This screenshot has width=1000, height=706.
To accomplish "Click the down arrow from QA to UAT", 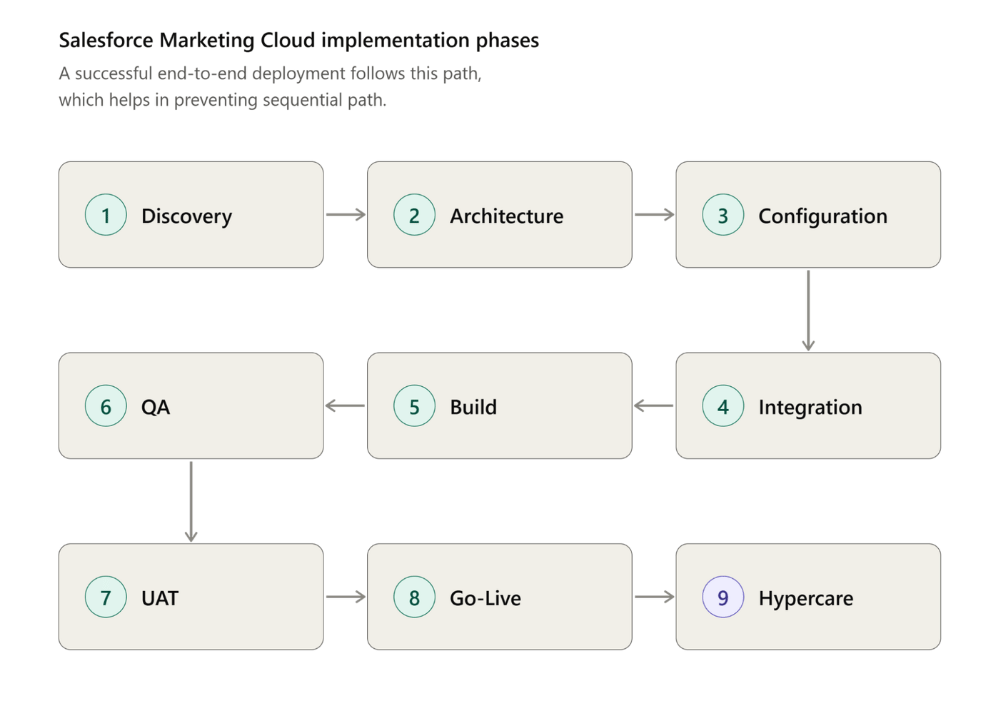I will coord(191,502).
